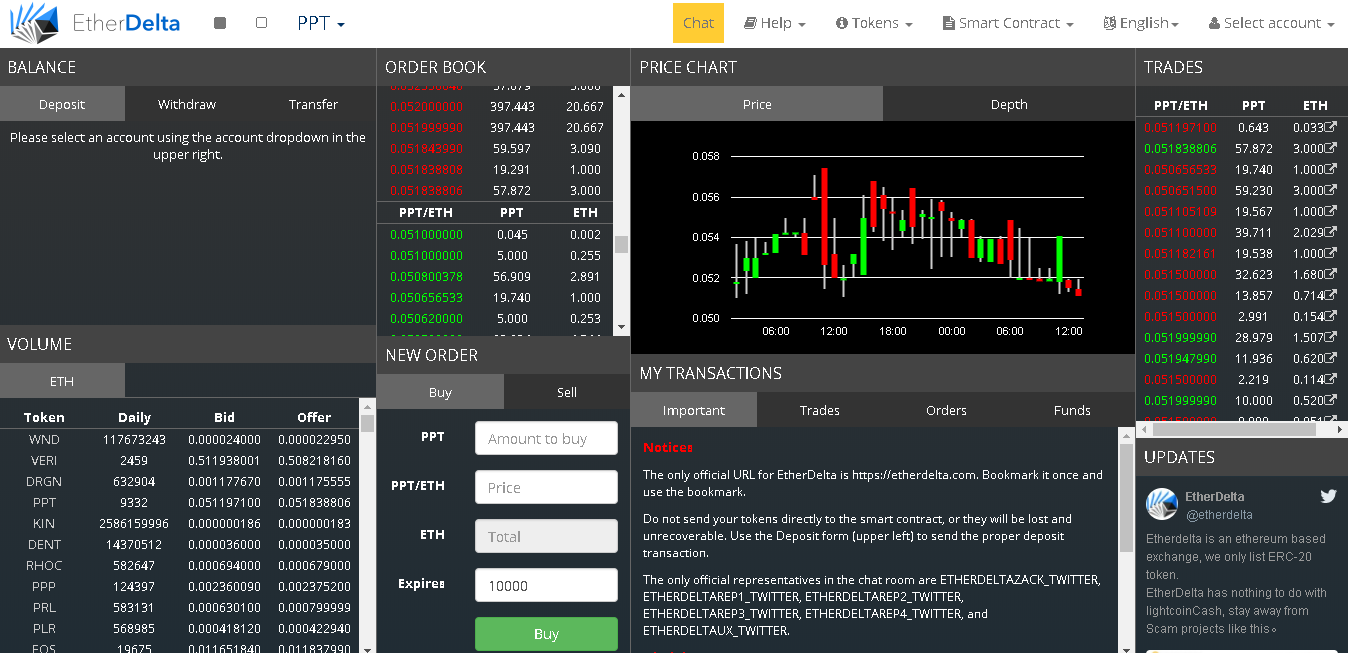Click the yellow Chat button
The image size is (1348, 653).
(698, 23)
